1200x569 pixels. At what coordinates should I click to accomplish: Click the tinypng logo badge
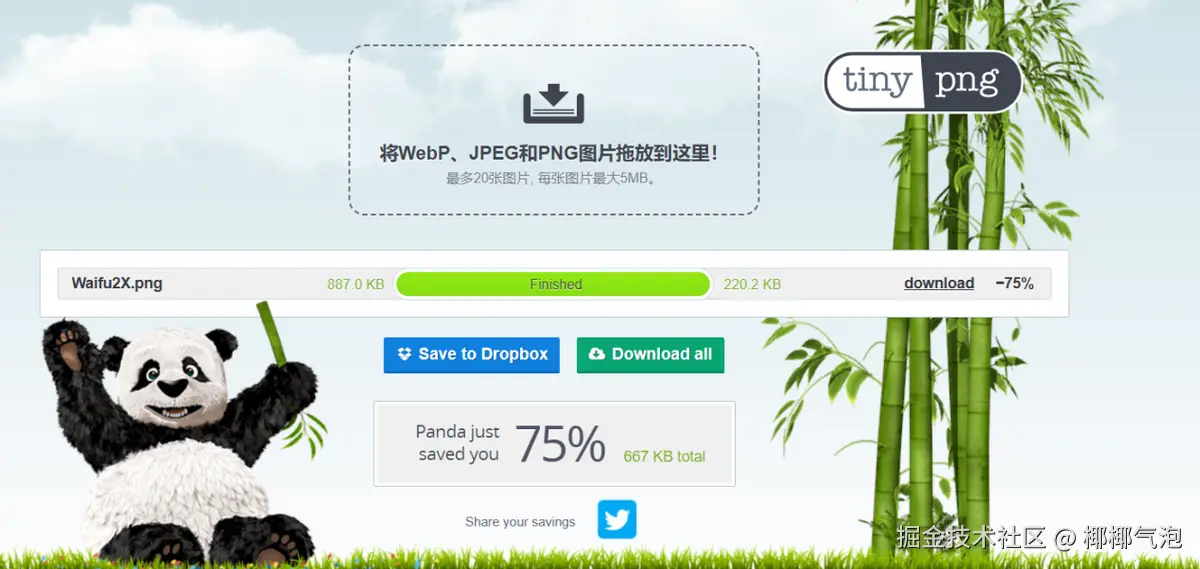(x=922, y=81)
